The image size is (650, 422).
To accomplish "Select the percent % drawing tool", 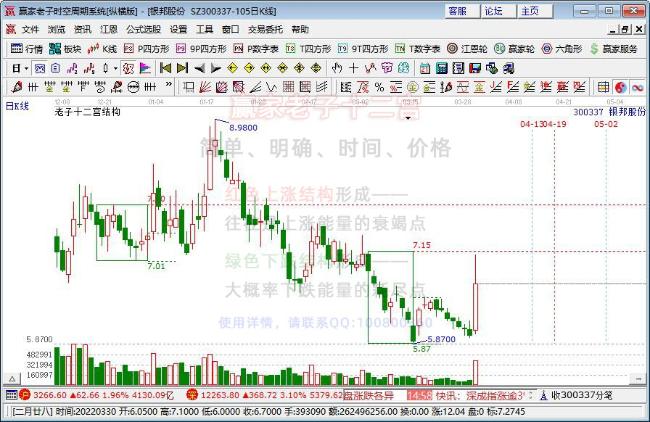I will [379, 87].
